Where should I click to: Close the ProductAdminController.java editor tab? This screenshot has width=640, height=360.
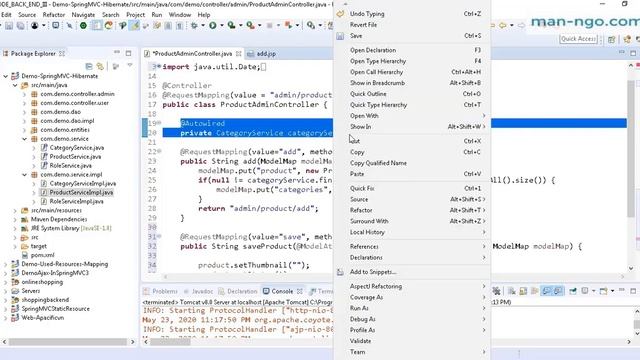coord(239,53)
